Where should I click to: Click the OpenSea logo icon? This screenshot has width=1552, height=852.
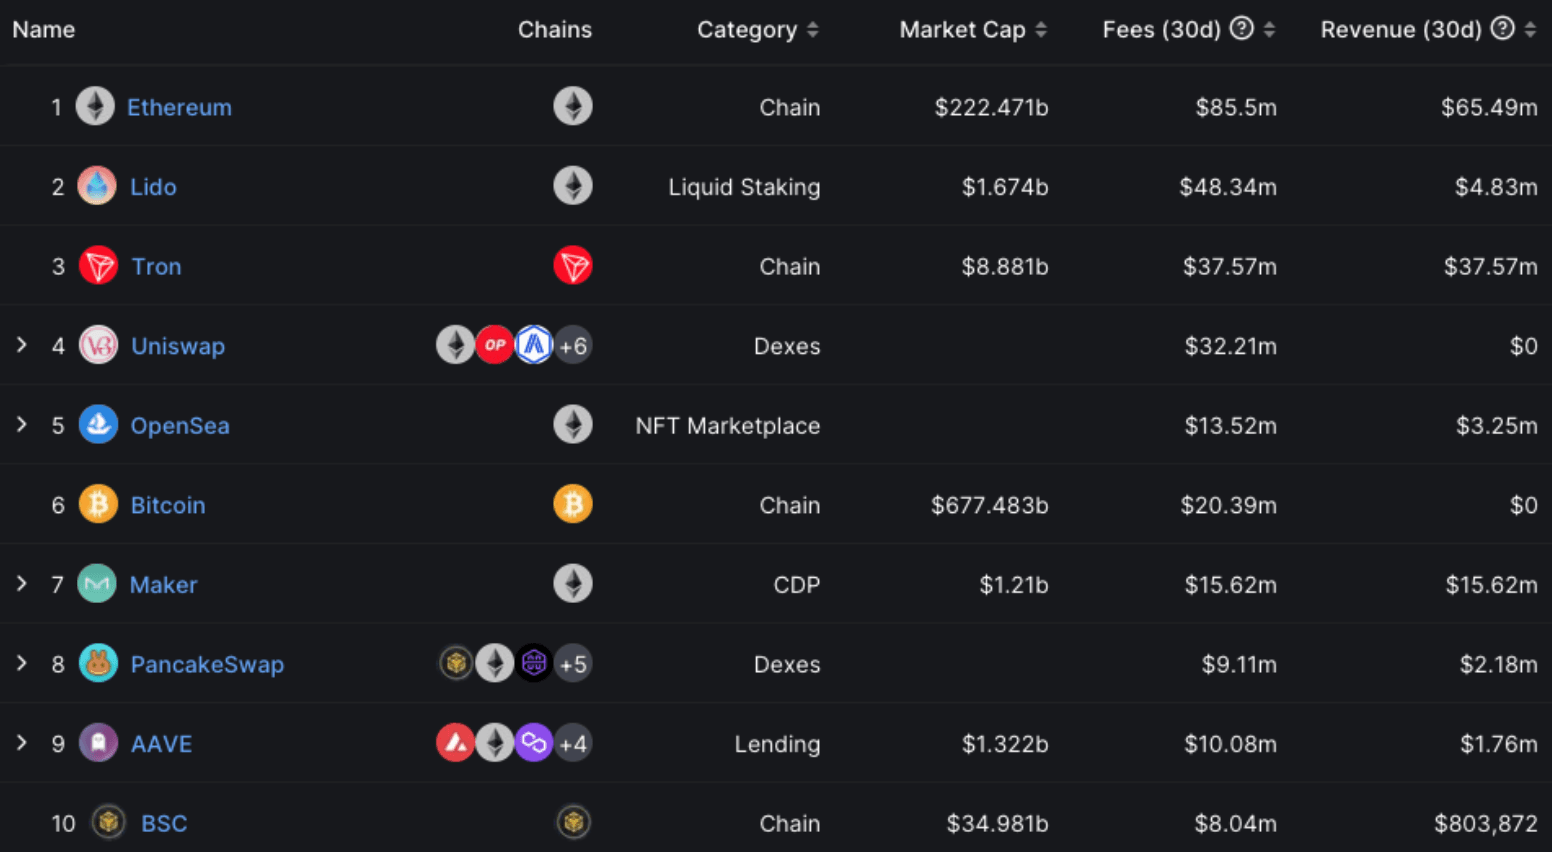tap(98, 425)
